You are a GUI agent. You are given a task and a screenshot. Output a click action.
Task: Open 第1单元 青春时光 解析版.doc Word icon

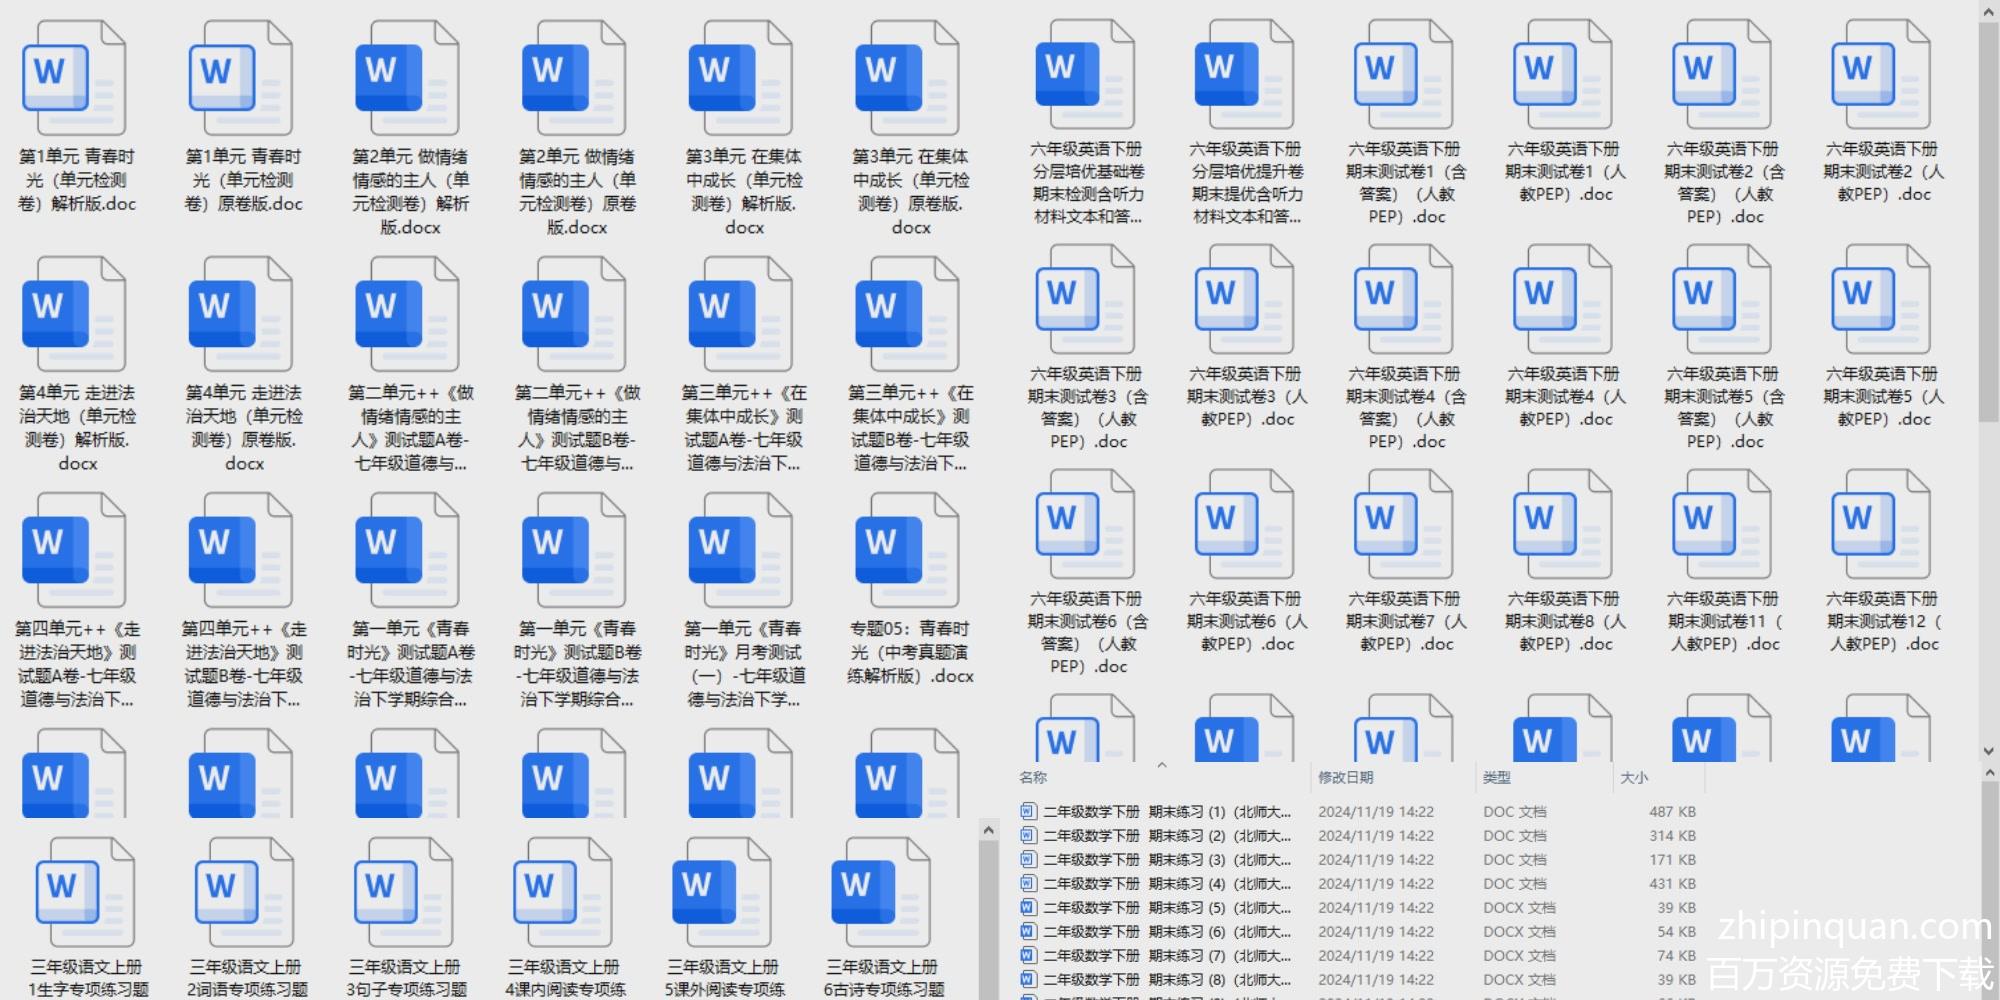(x=74, y=78)
